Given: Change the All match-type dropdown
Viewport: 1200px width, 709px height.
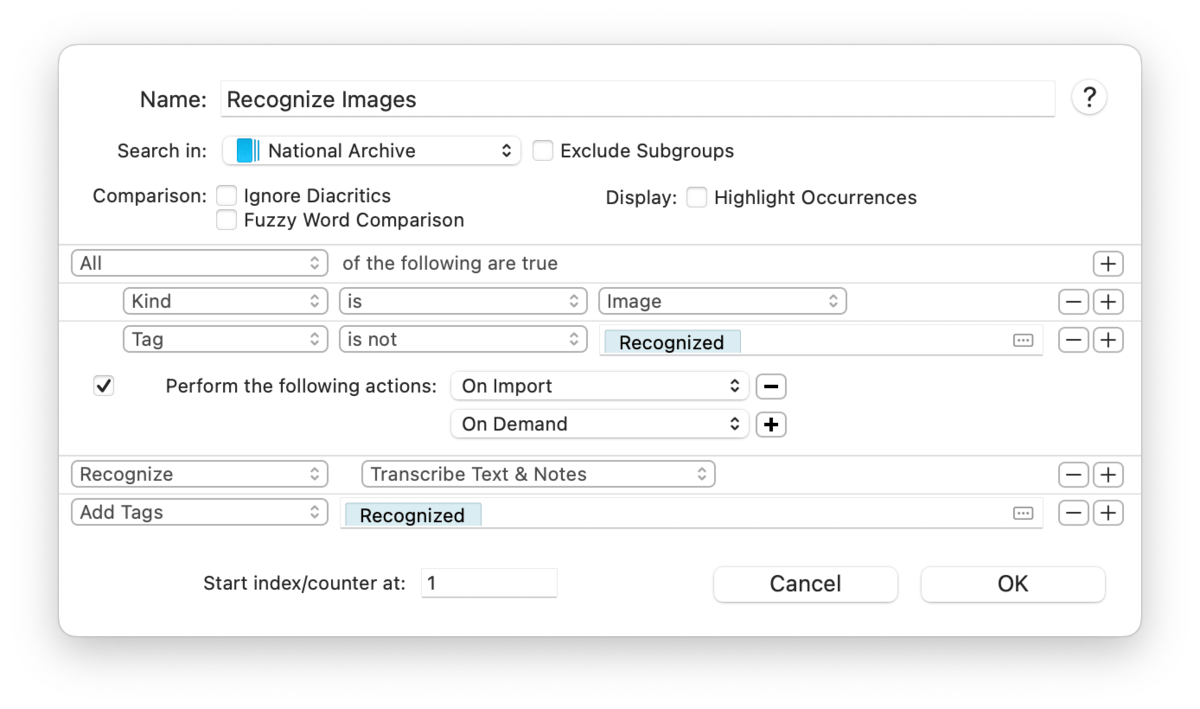Looking at the screenshot, I should click(200, 264).
